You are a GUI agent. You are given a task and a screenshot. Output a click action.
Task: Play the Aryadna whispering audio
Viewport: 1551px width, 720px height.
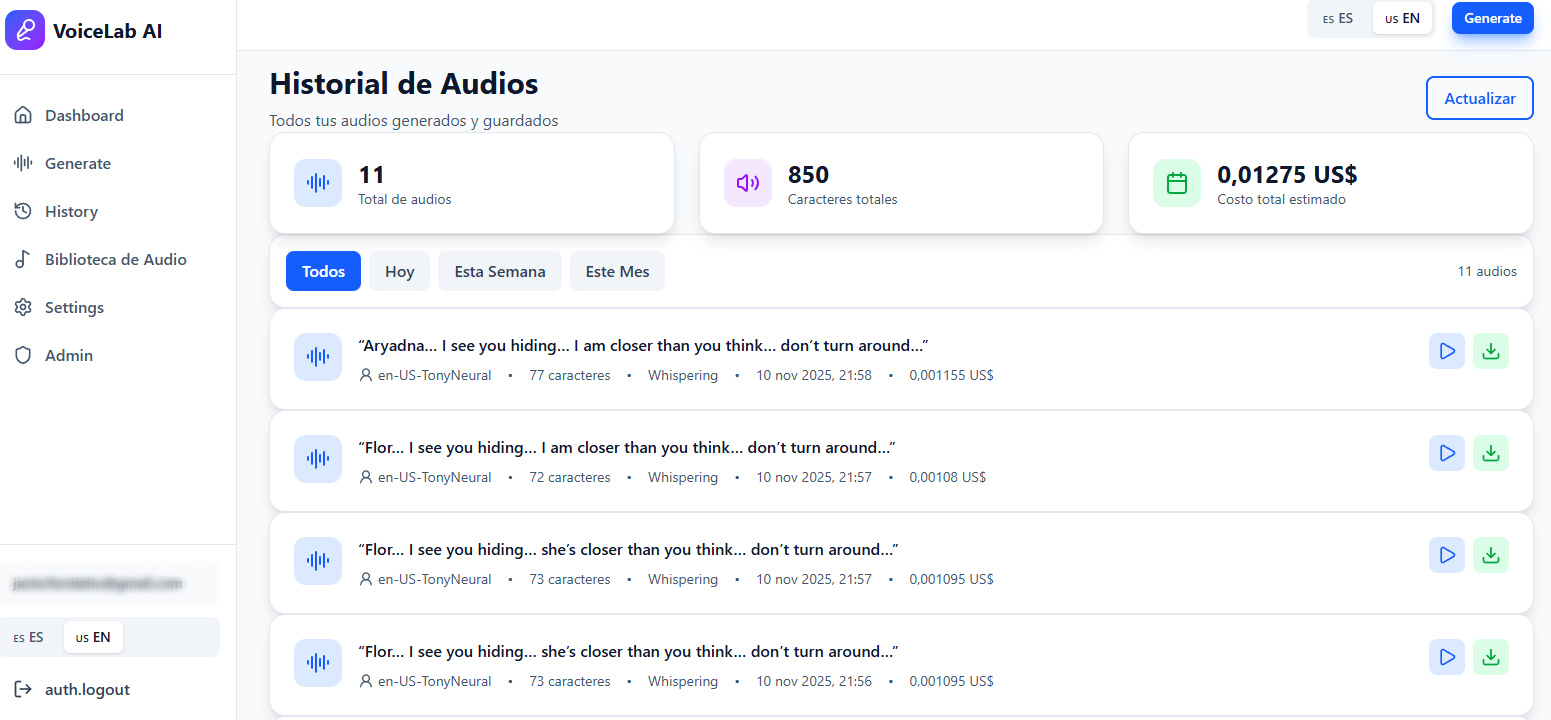pyautogui.click(x=1447, y=351)
